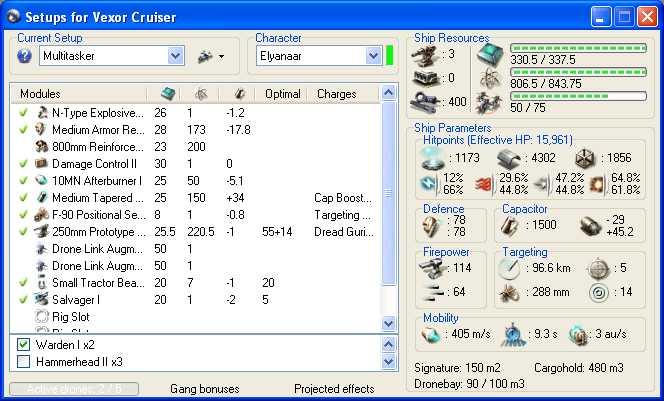Click the CPU resource icon
The height and width of the screenshot is (401, 664).
tap(490, 55)
